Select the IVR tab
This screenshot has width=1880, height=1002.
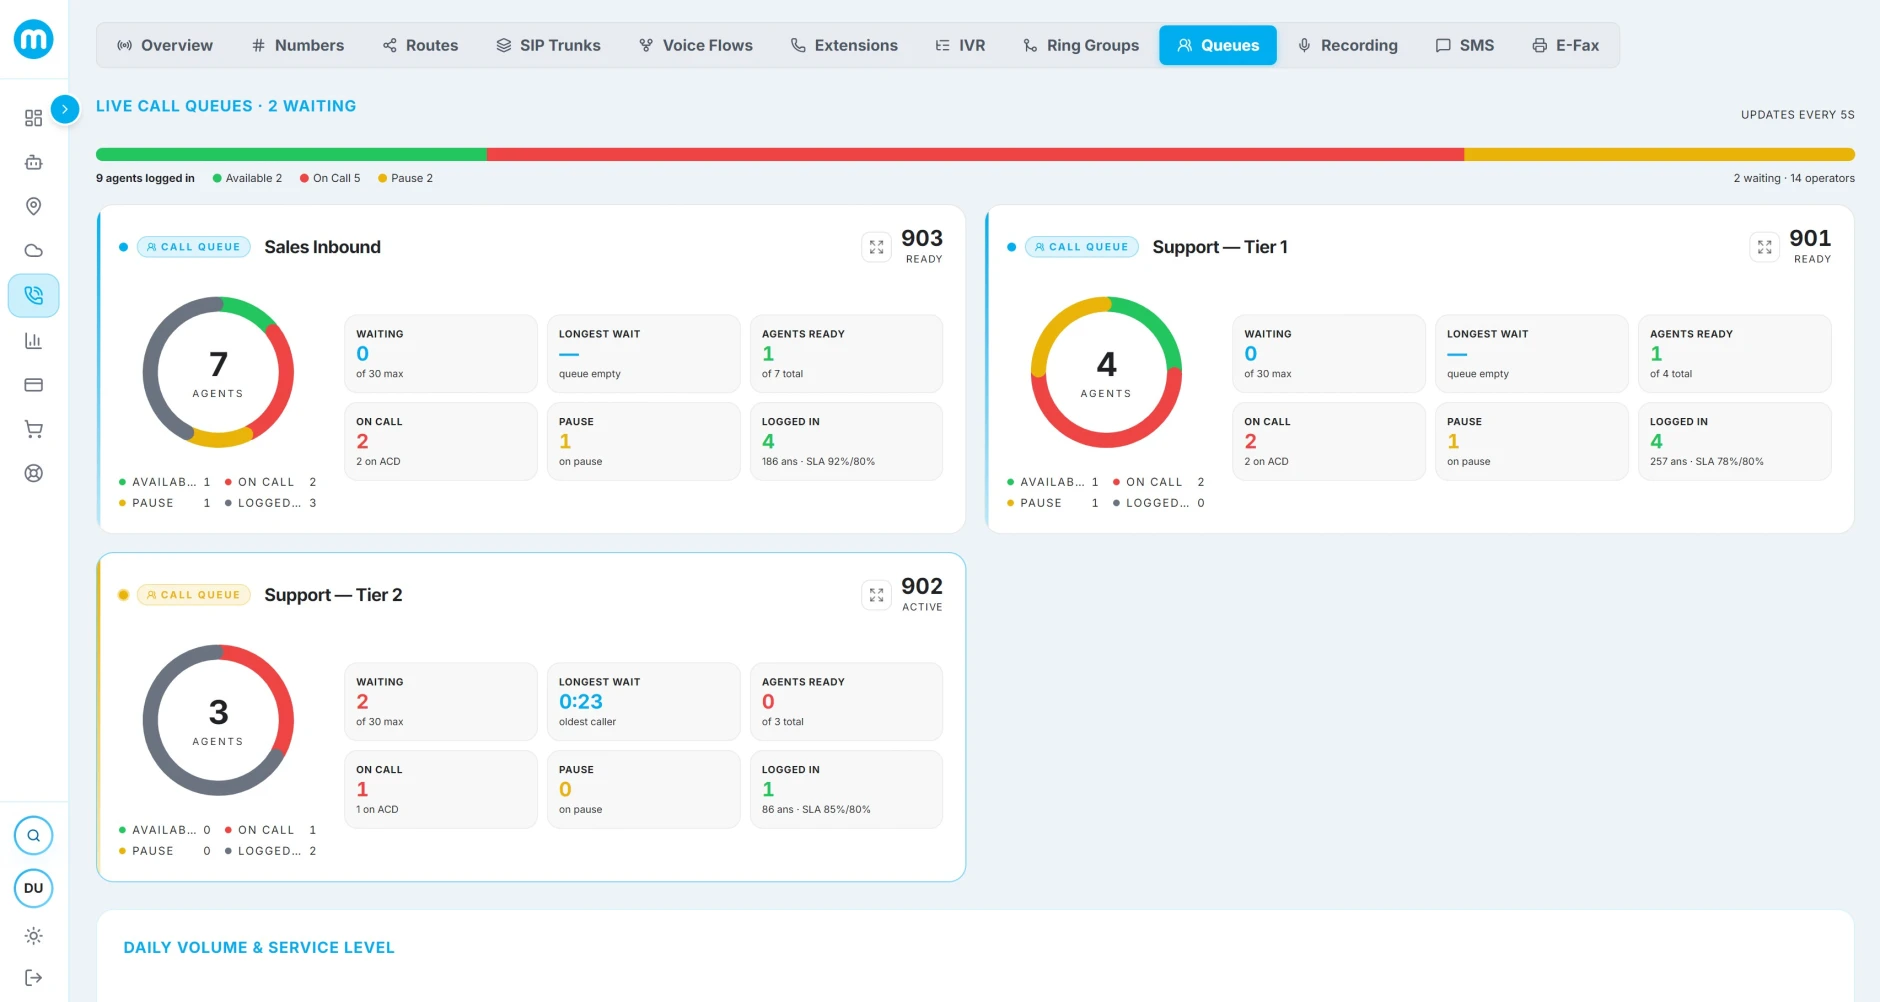960,45
